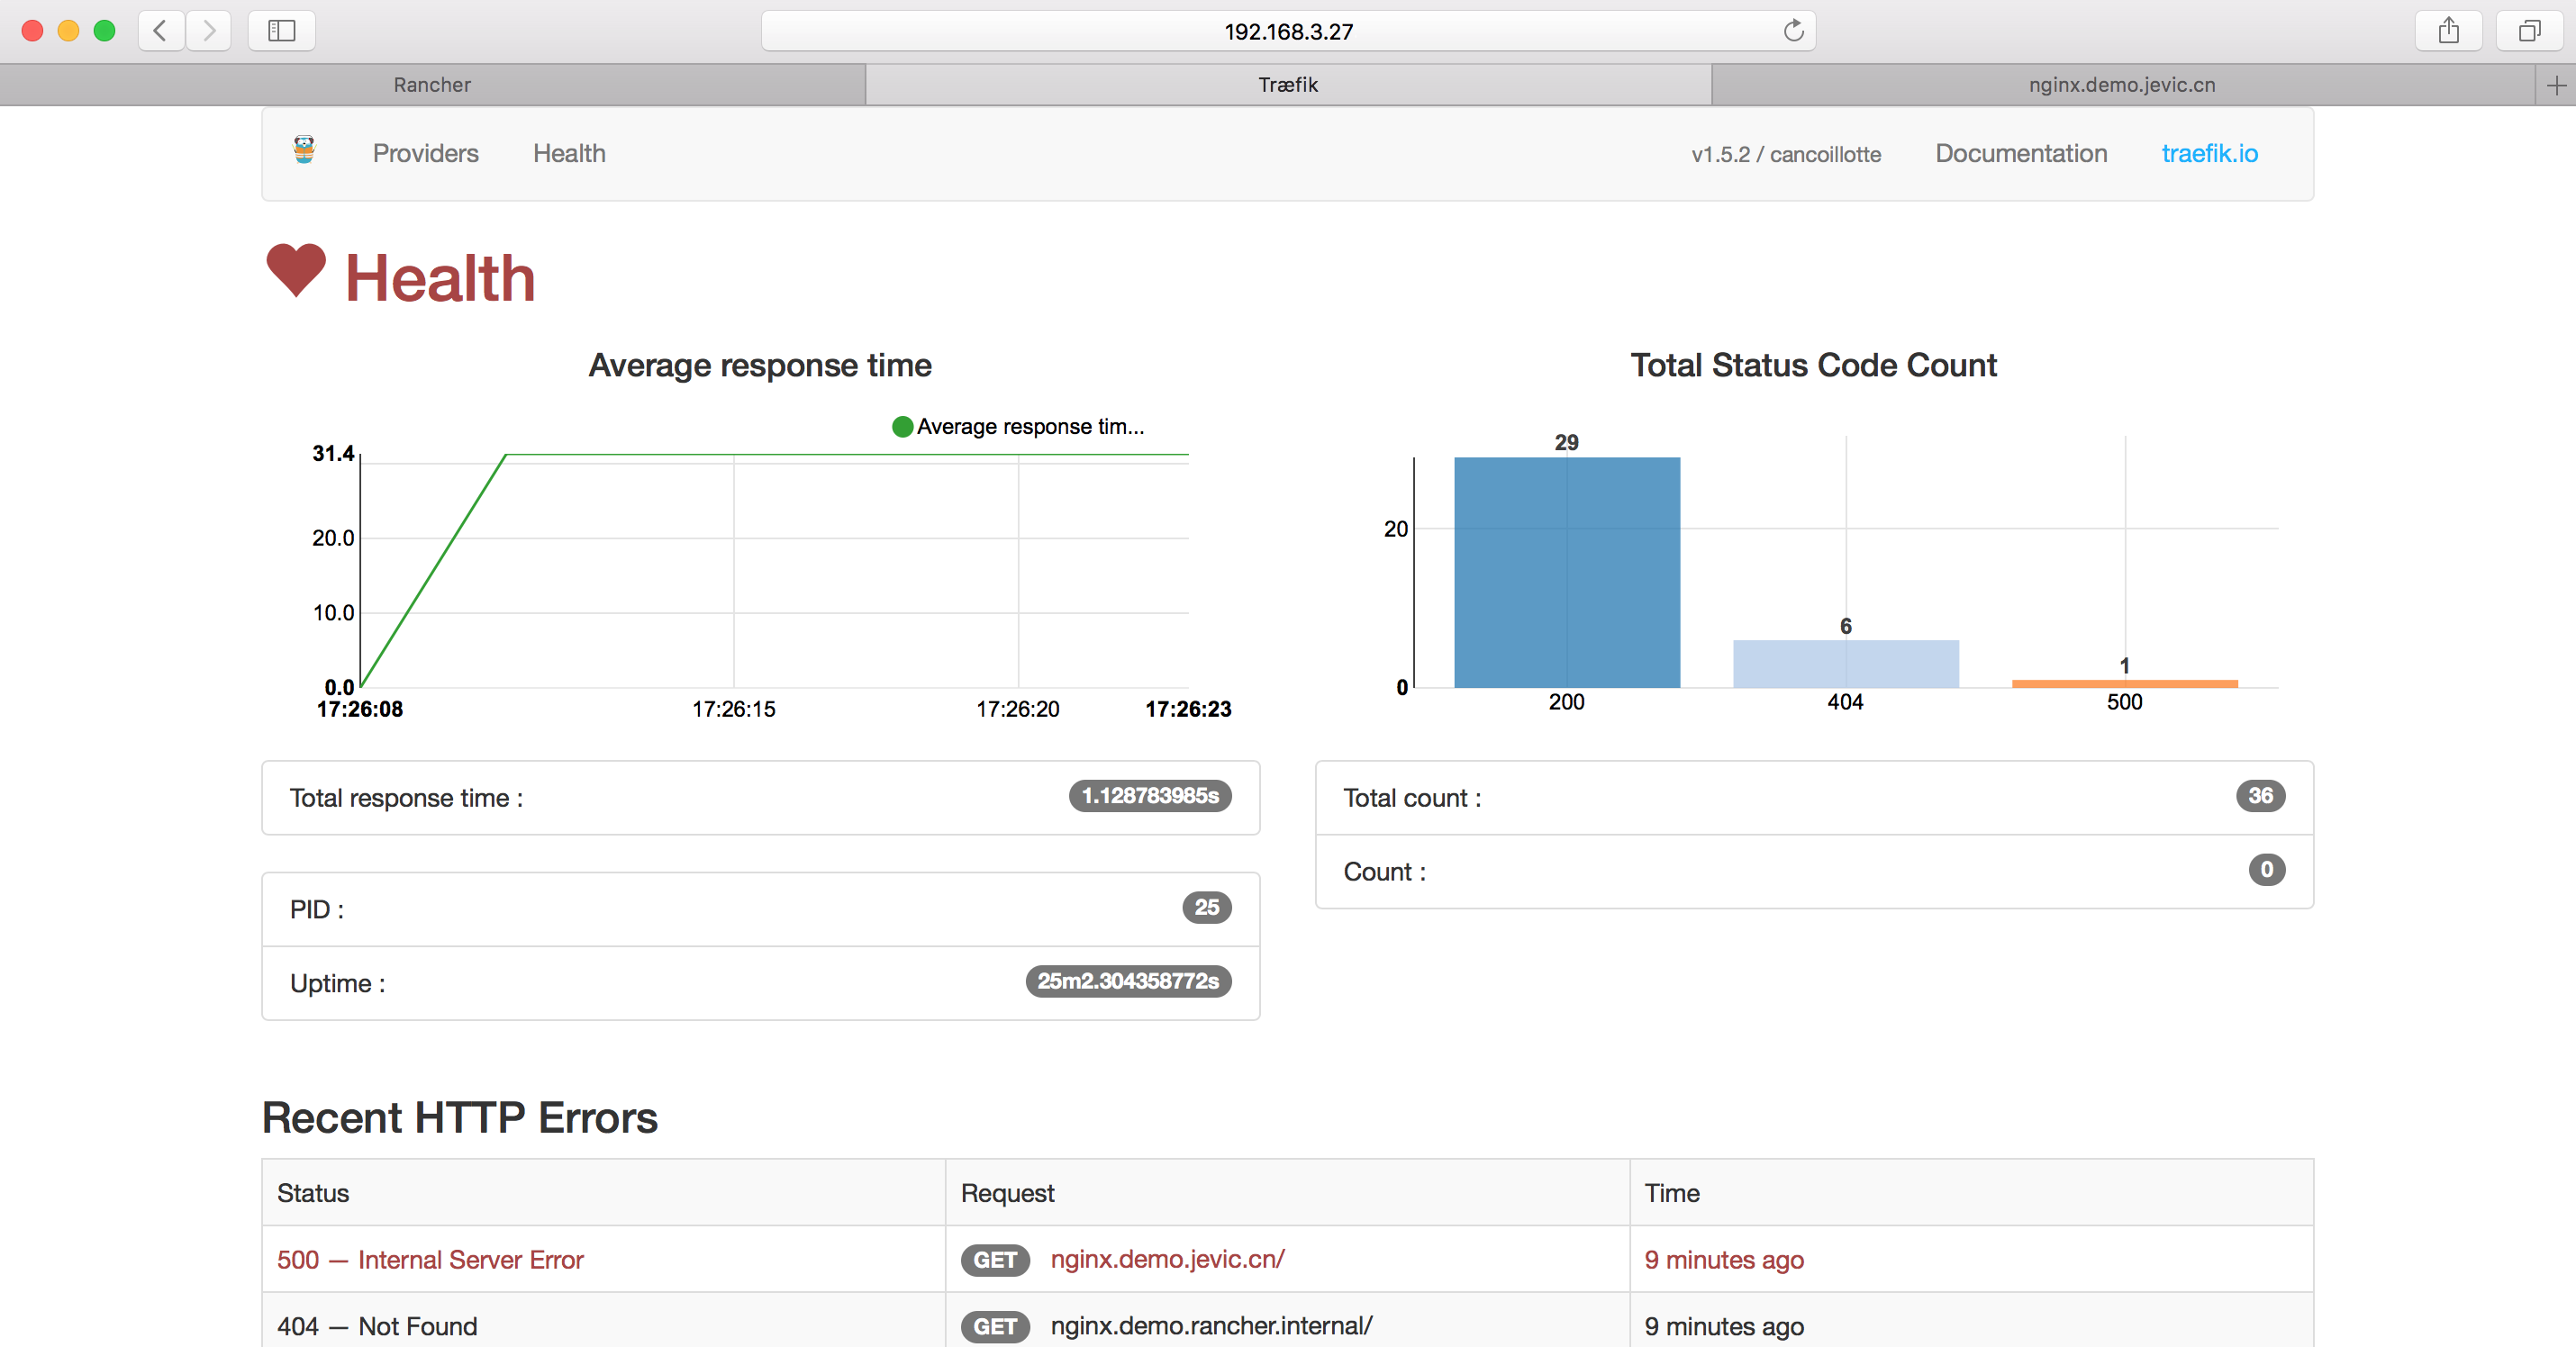This screenshot has width=2576, height=1347.
Task: Click the Traefik gopher logo icon
Action: [x=304, y=150]
